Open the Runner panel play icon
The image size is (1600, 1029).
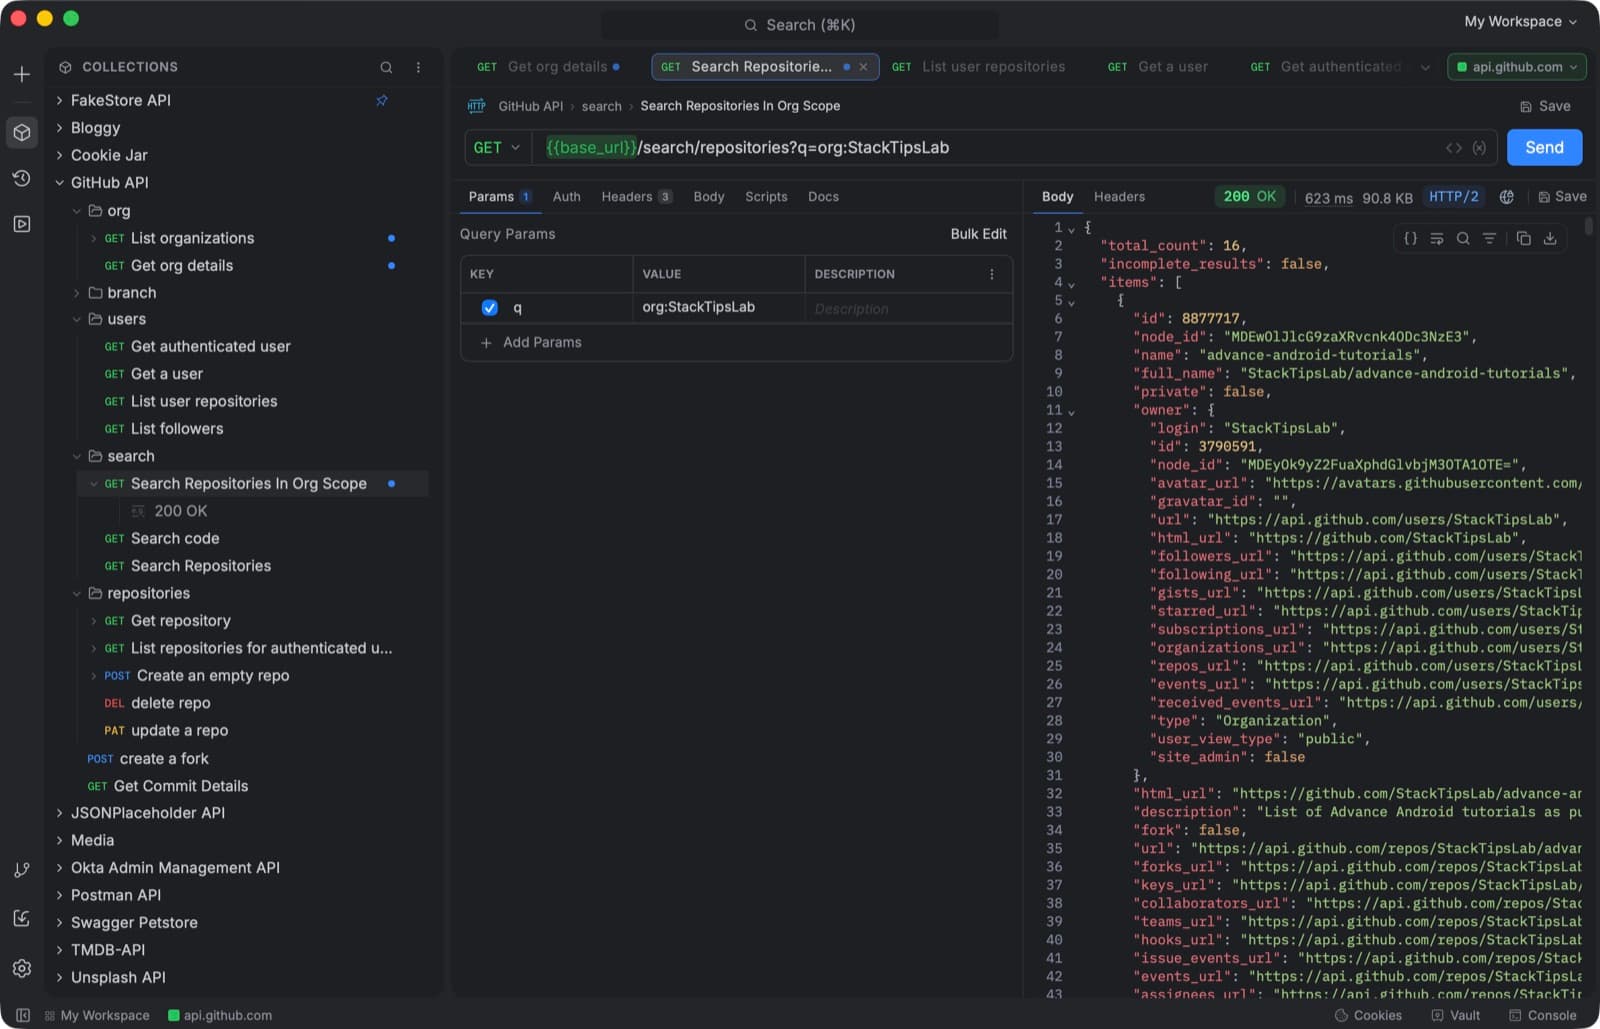22,224
